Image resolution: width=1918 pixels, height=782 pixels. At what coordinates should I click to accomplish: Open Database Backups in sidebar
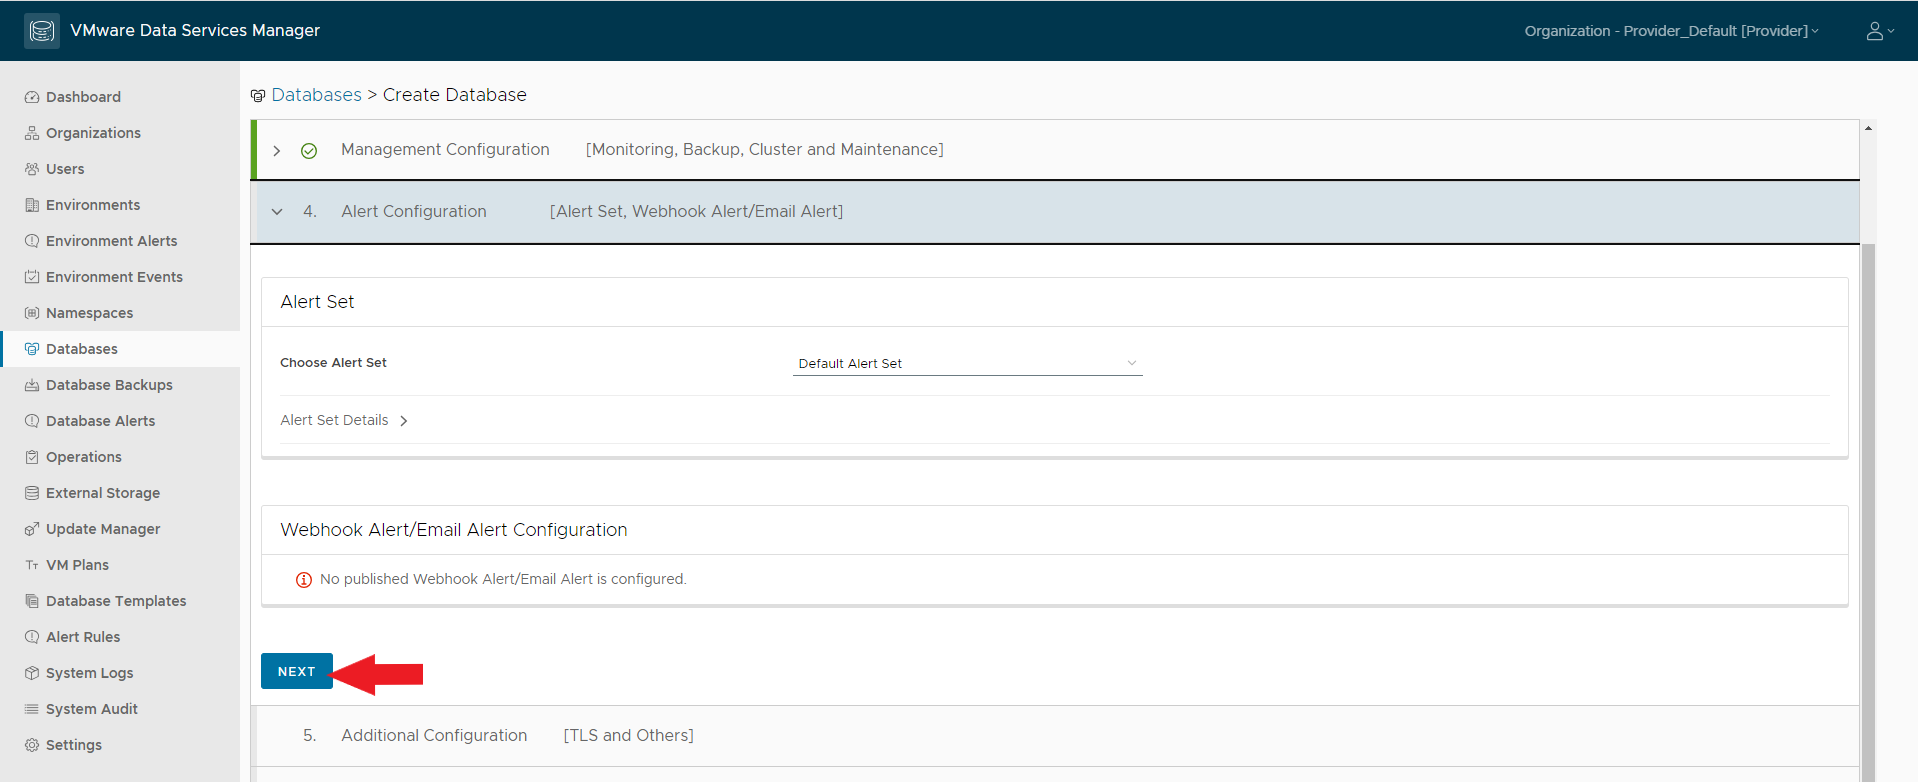click(109, 385)
